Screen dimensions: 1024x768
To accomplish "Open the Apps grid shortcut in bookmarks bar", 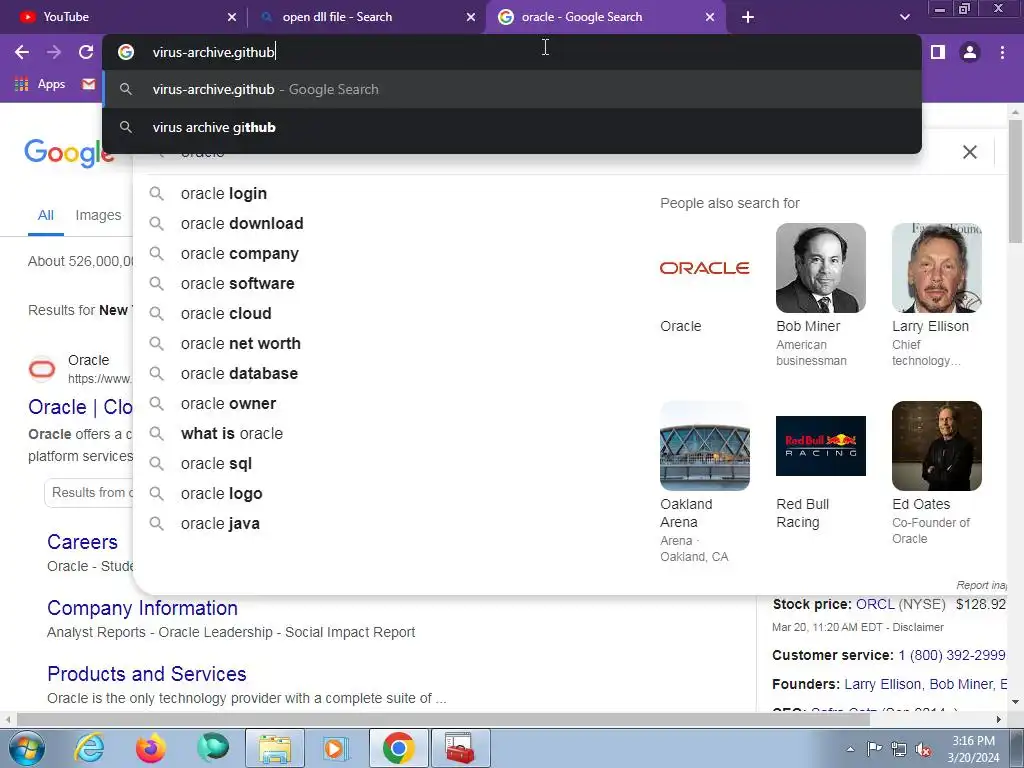I will pos(40,84).
